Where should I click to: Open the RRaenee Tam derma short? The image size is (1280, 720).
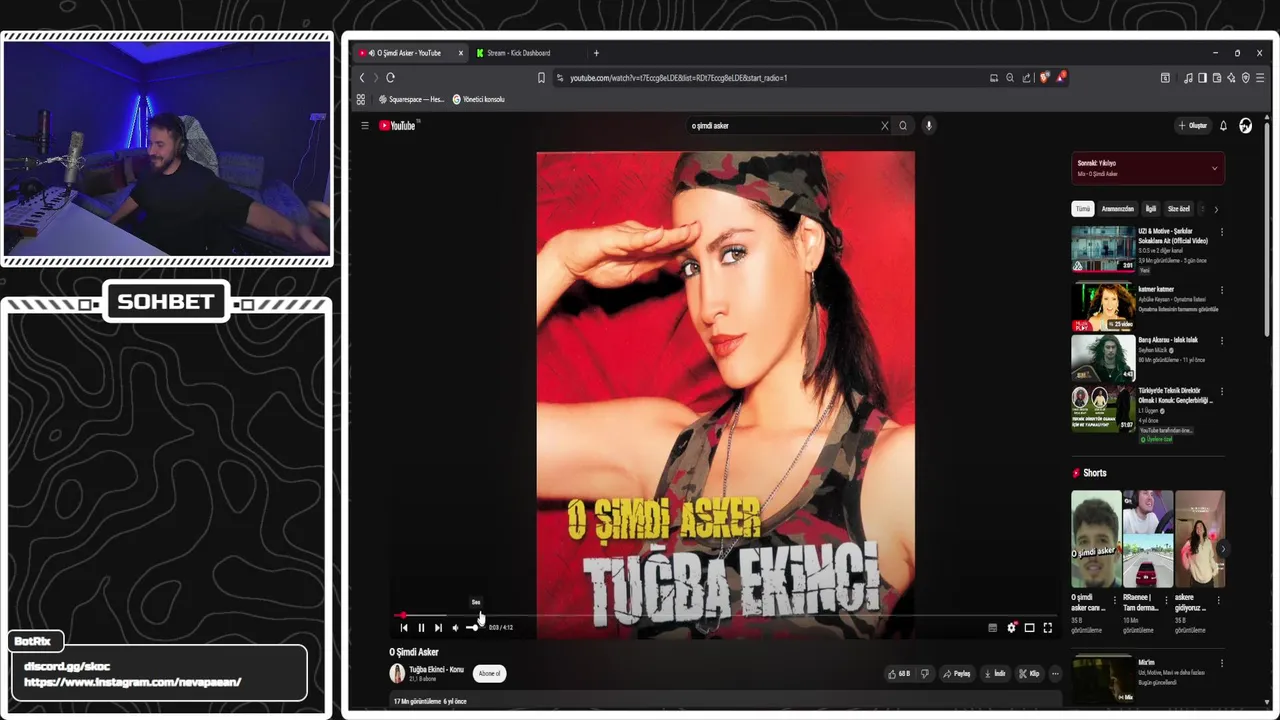click(x=1147, y=538)
